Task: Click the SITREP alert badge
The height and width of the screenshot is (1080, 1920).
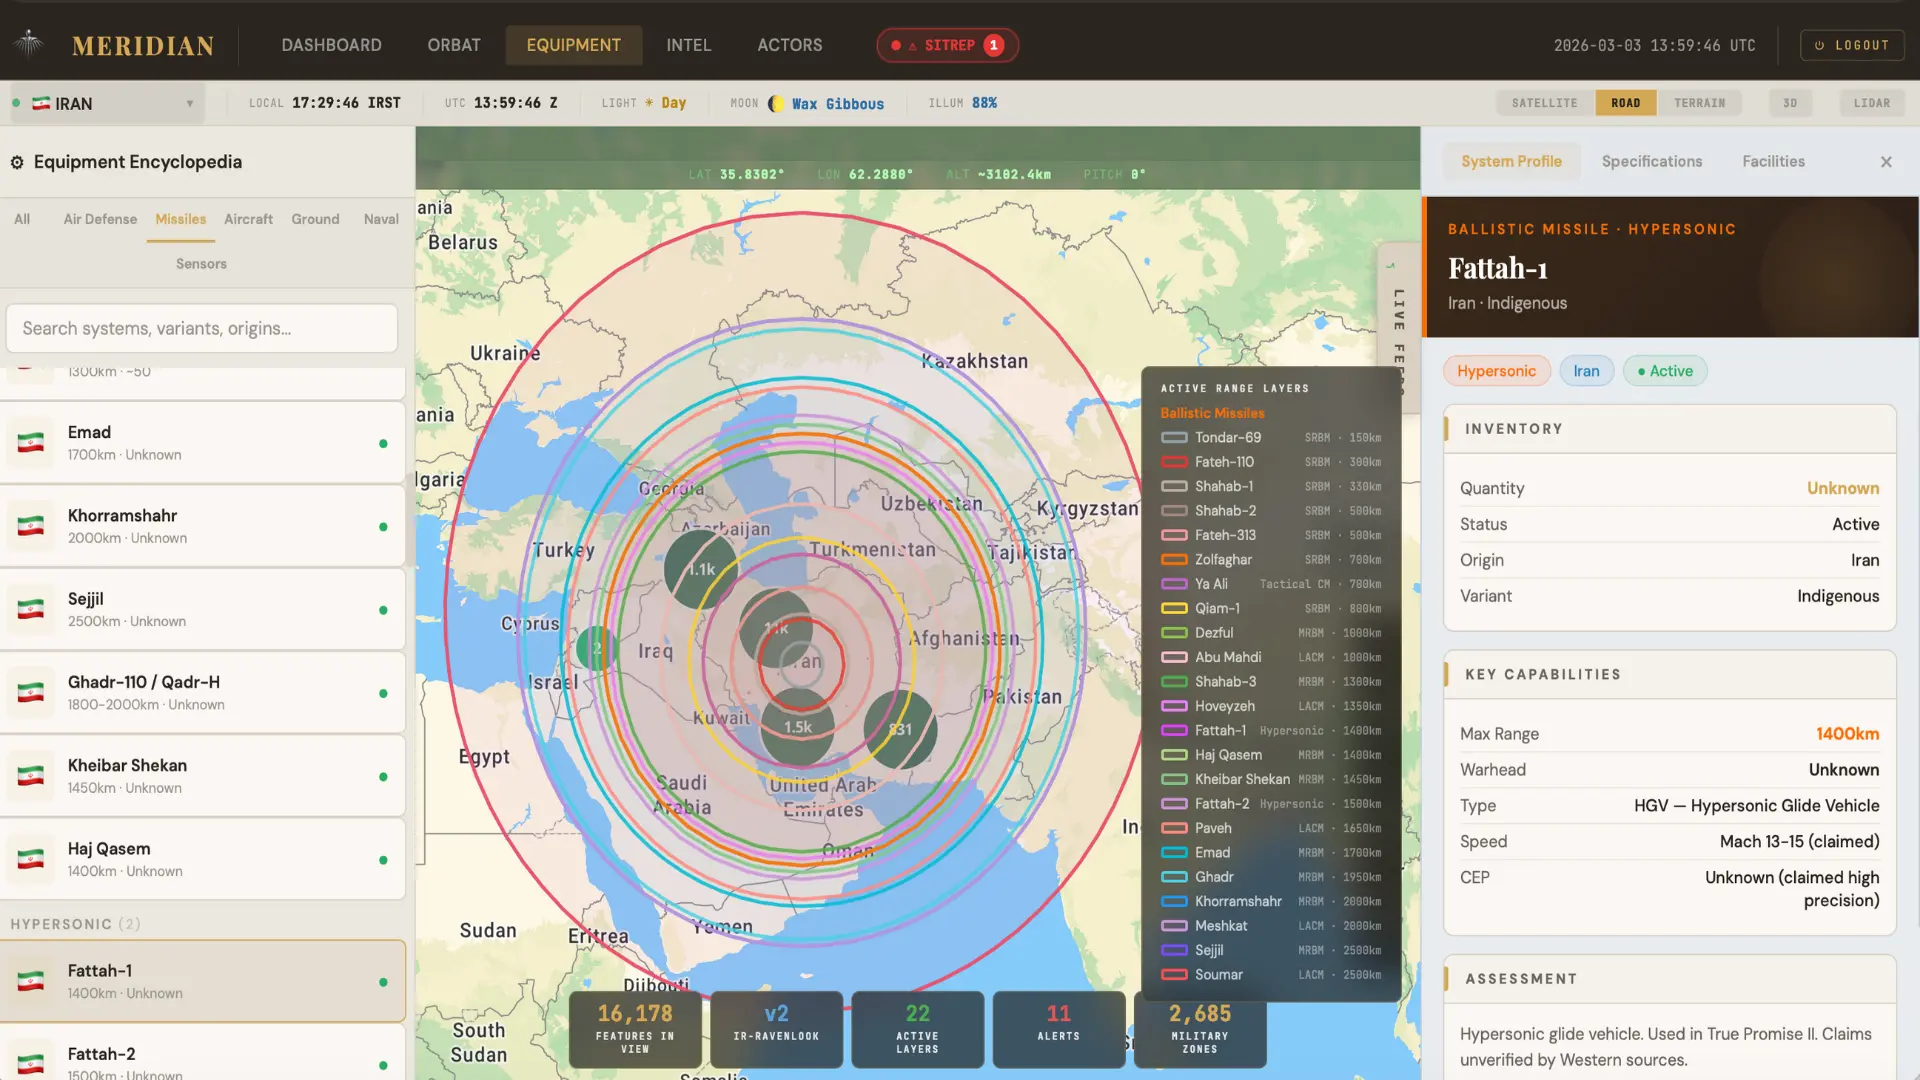Action: 948,45
